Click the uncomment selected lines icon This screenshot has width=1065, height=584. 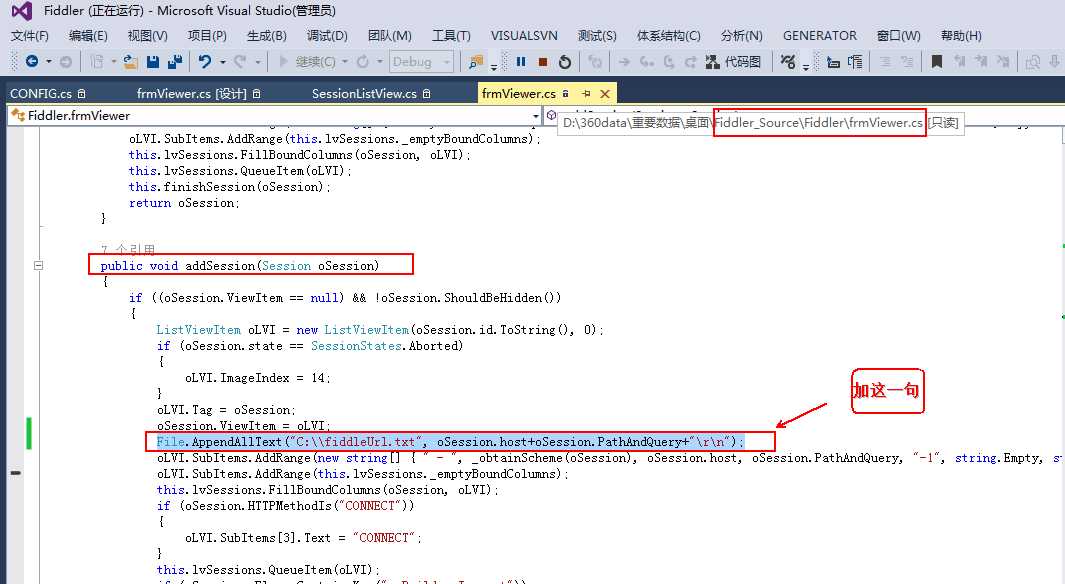pyautogui.click(x=907, y=62)
